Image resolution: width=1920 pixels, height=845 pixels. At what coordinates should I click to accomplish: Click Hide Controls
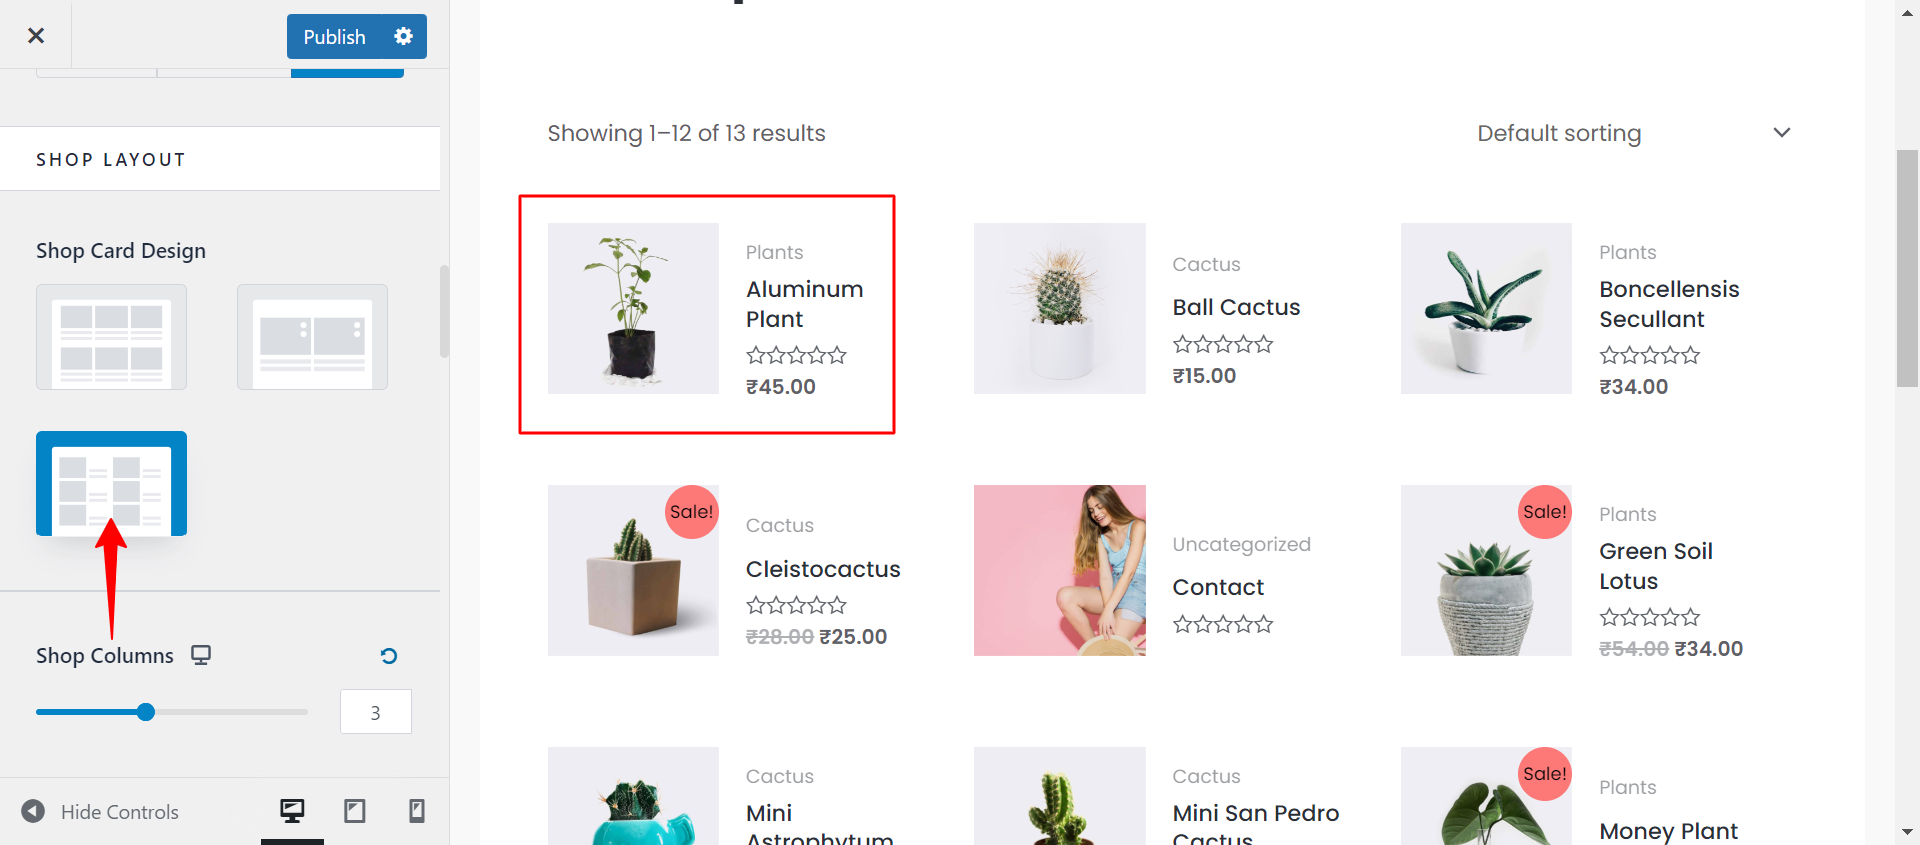click(119, 812)
